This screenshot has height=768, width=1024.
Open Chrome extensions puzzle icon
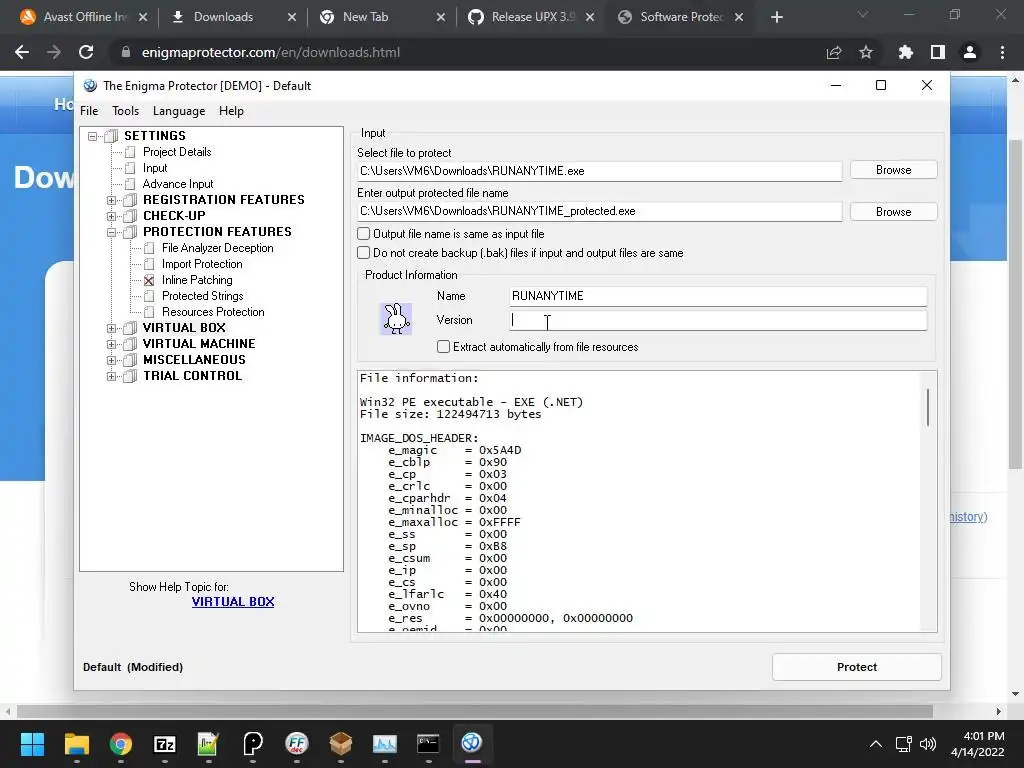[905, 52]
